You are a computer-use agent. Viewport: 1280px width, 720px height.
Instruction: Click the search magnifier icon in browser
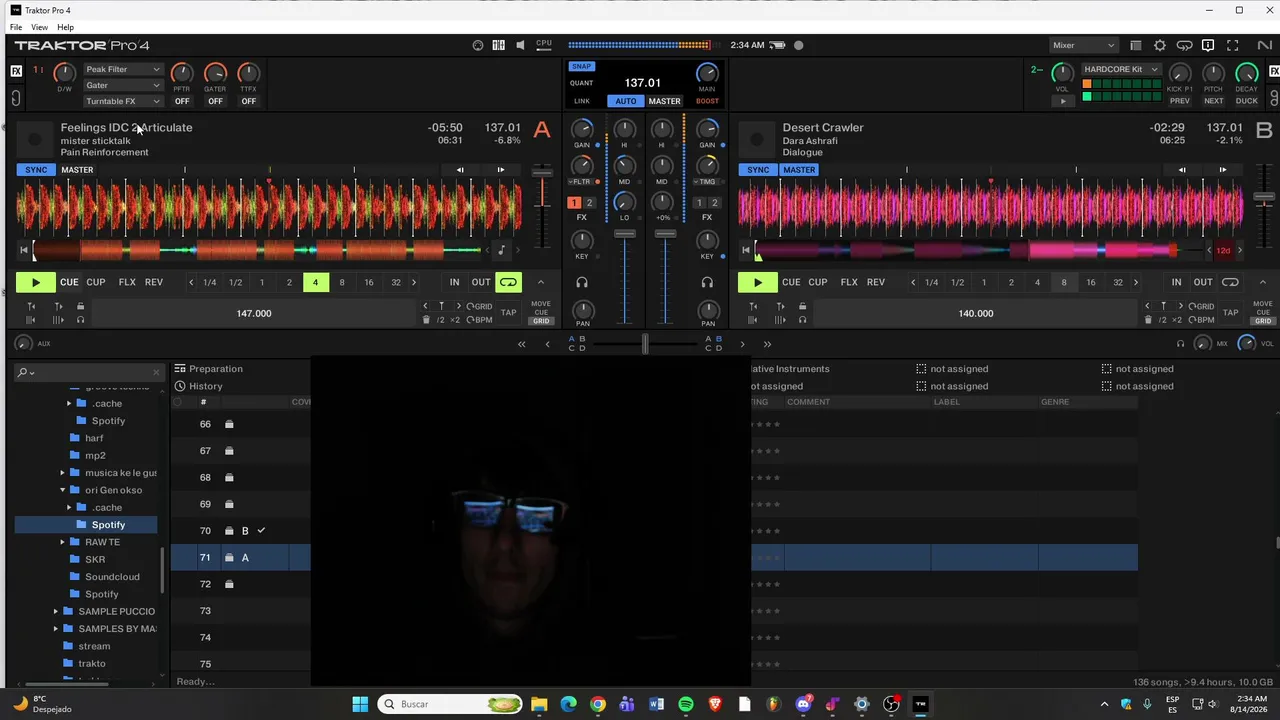[22, 372]
